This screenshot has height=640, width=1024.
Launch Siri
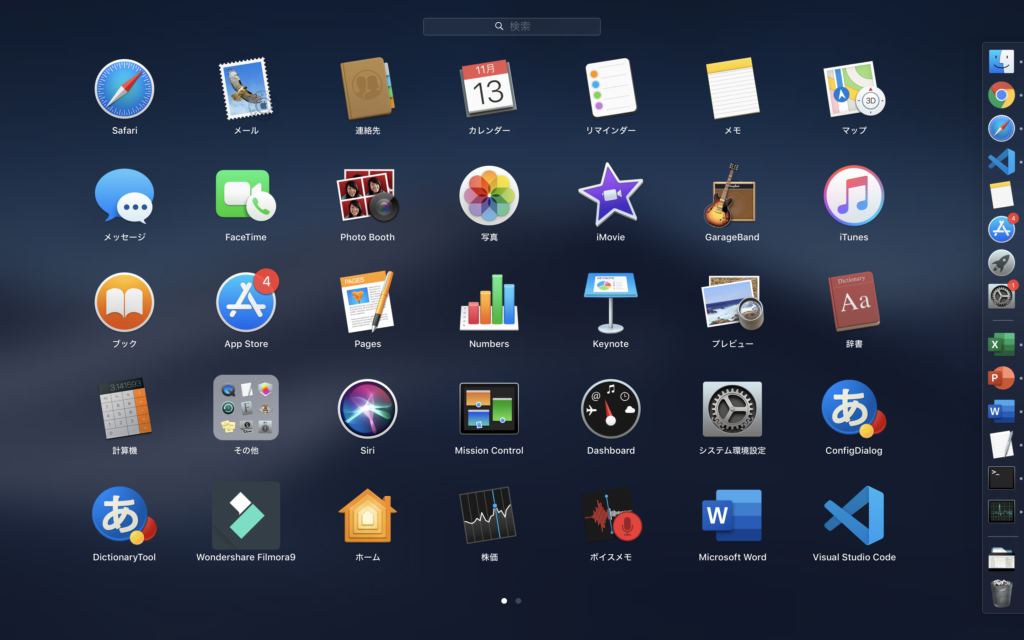click(367, 409)
